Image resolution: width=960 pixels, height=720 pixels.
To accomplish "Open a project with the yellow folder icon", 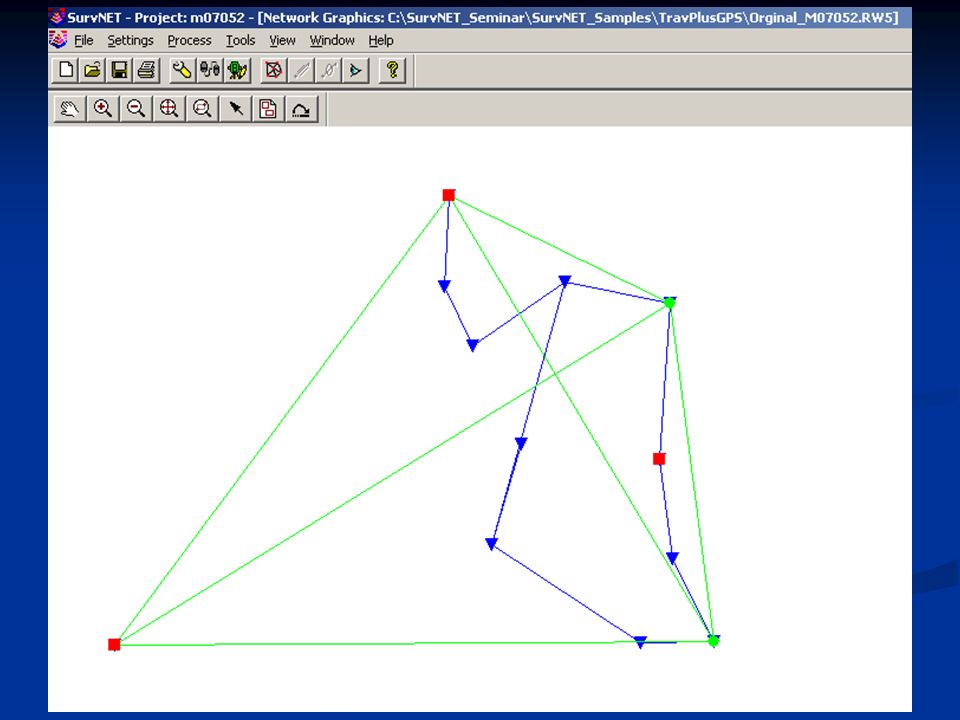I will click(92, 70).
